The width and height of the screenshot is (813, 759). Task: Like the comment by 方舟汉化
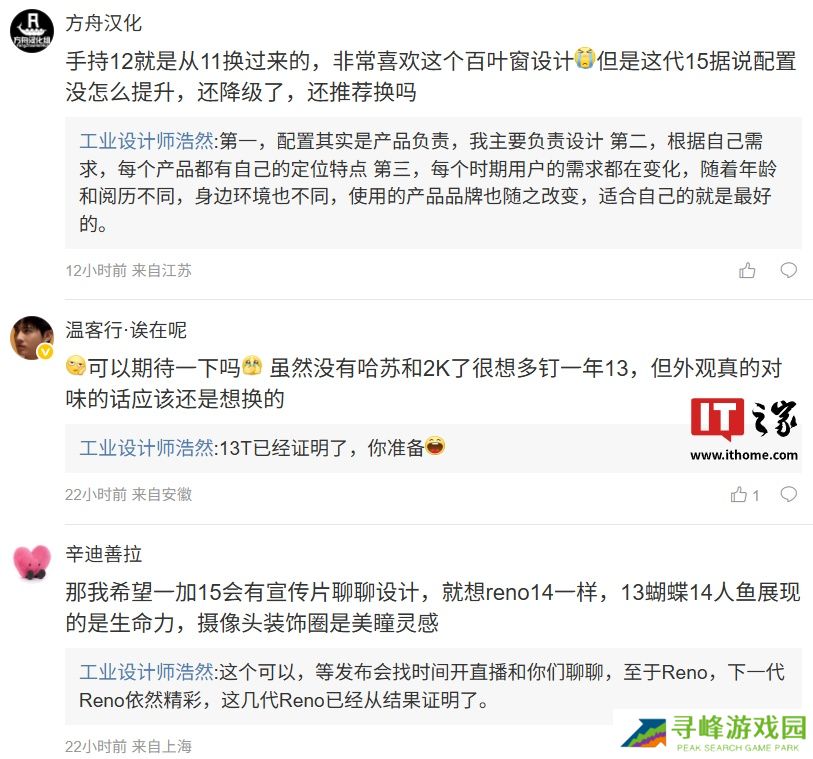click(x=747, y=270)
